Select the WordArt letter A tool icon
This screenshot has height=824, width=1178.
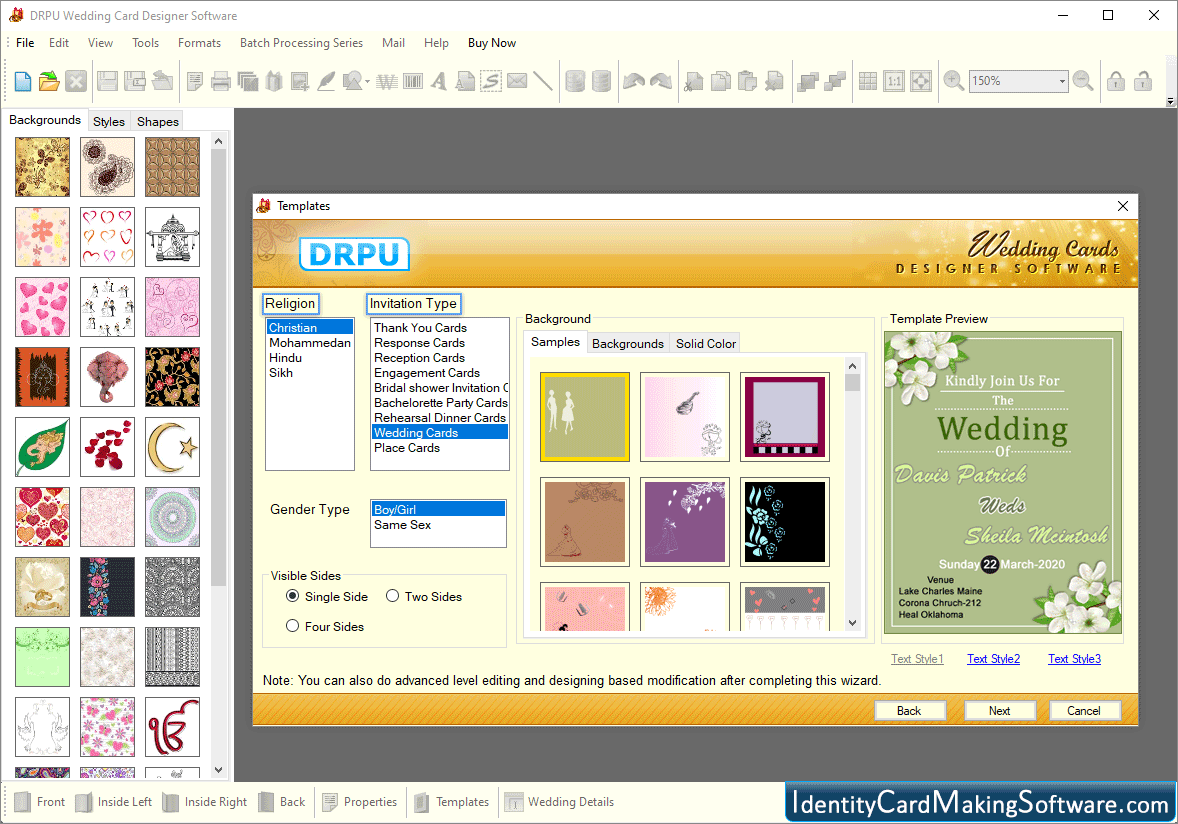439,81
